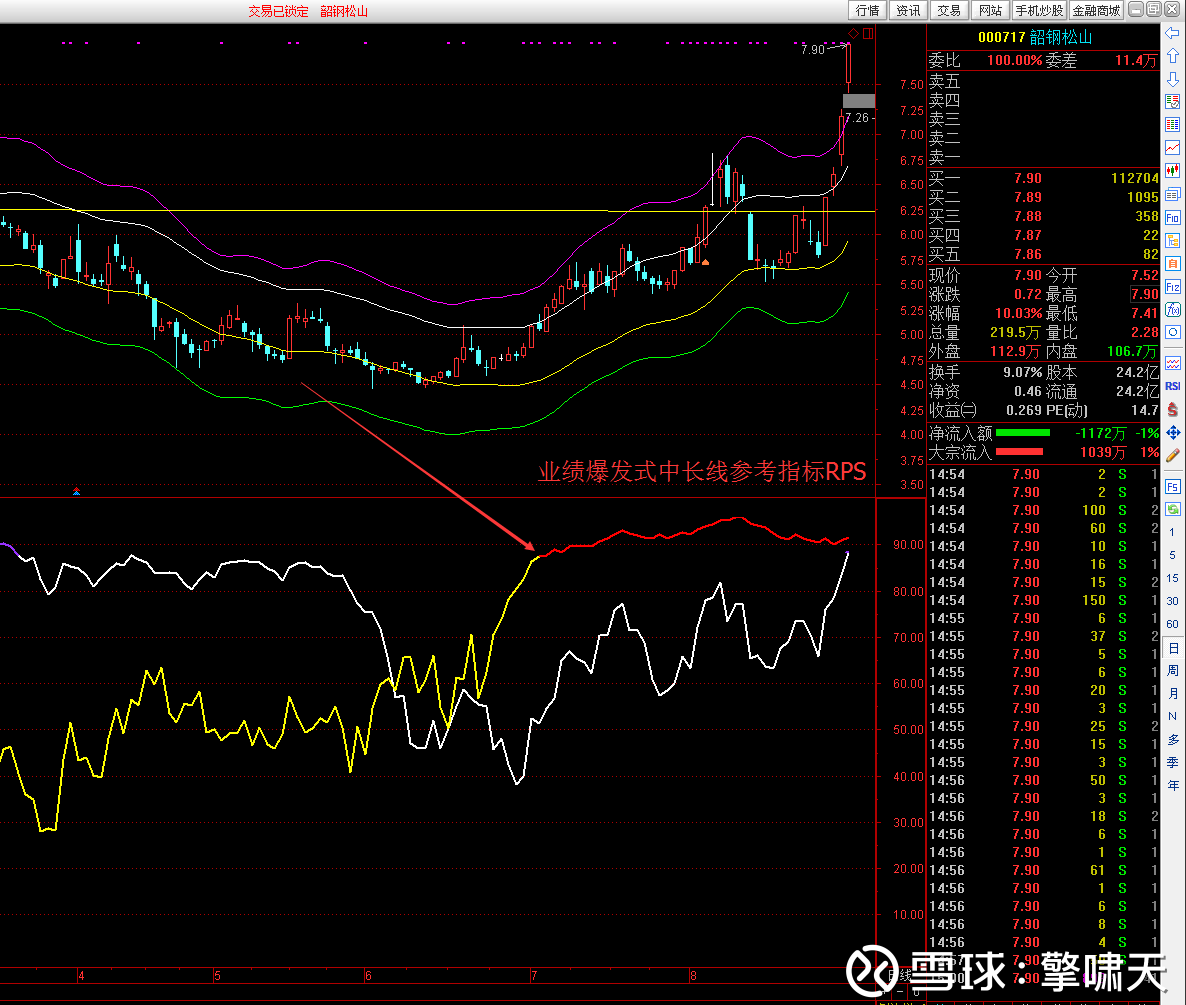Viewport: 1186px width, 1005px height.
Task: Select the quarterly 季 period
Action: (x=1172, y=762)
